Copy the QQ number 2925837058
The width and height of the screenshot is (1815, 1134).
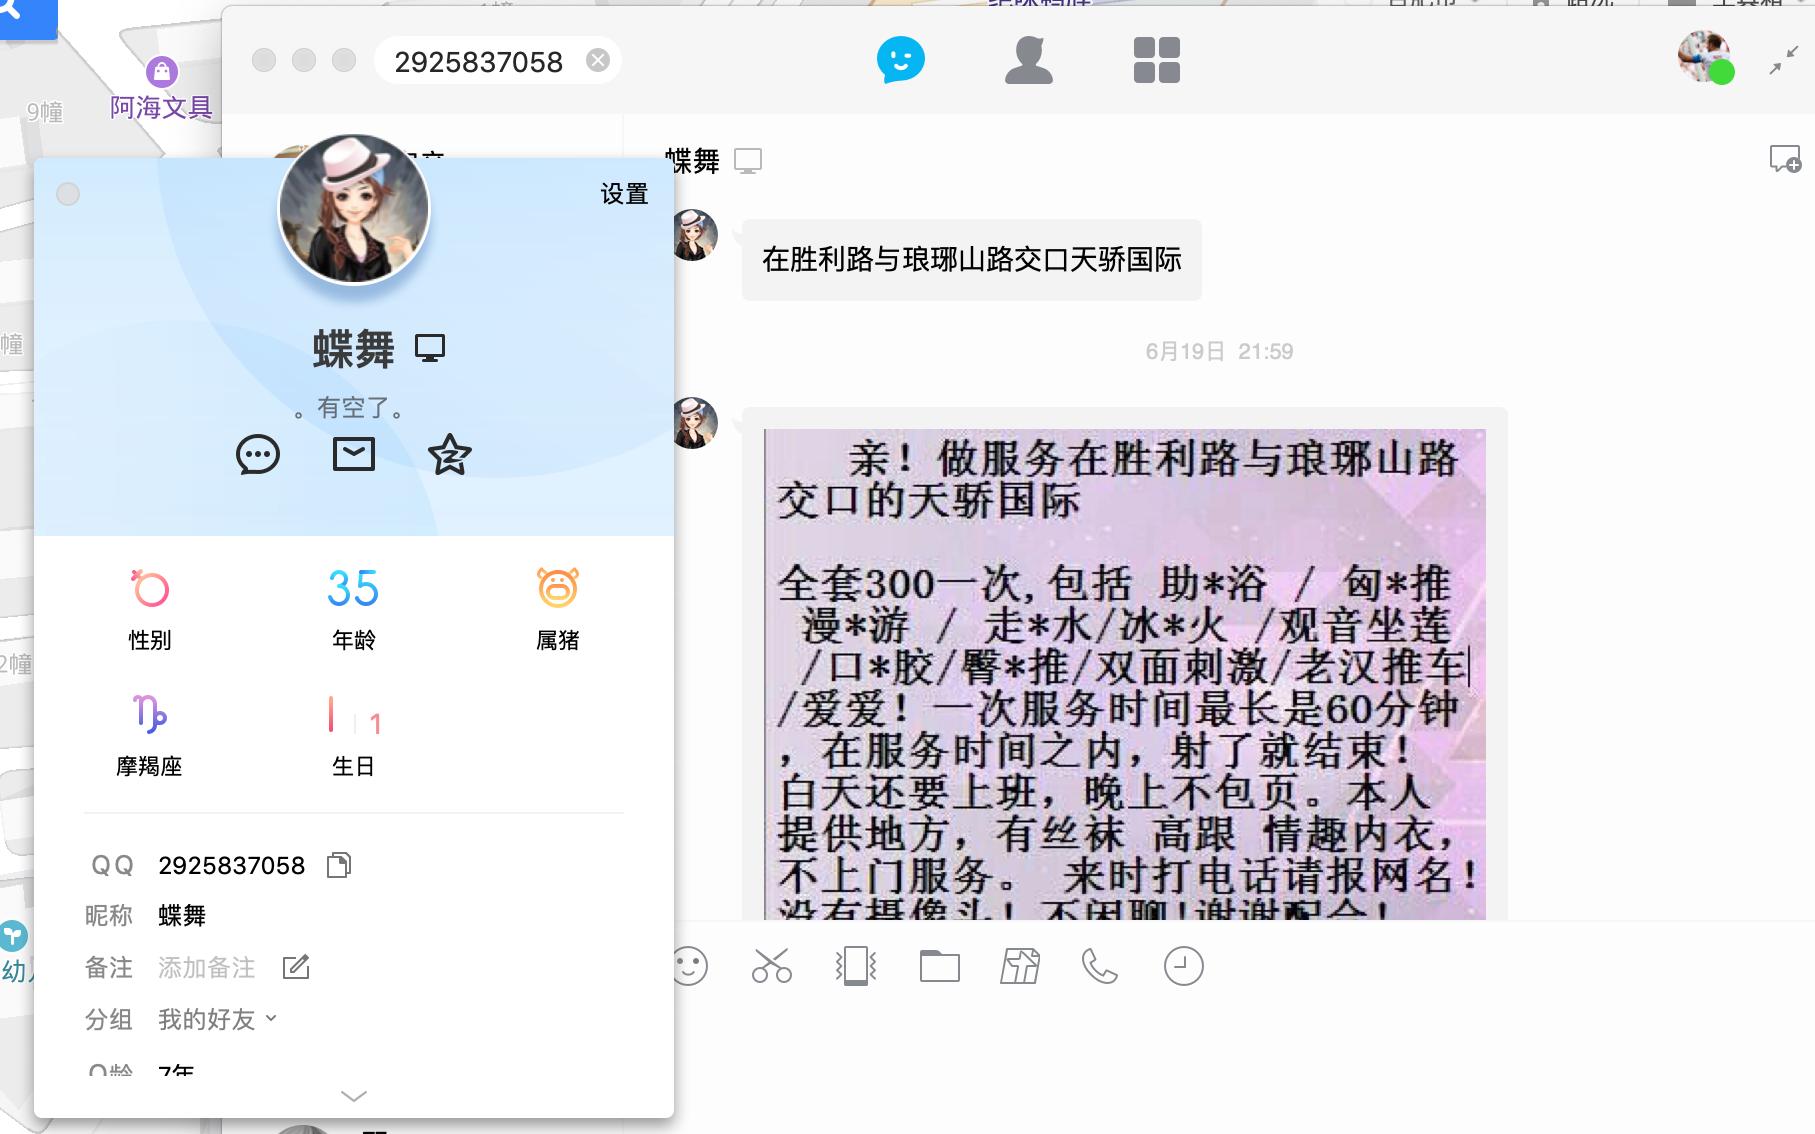click(x=339, y=865)
